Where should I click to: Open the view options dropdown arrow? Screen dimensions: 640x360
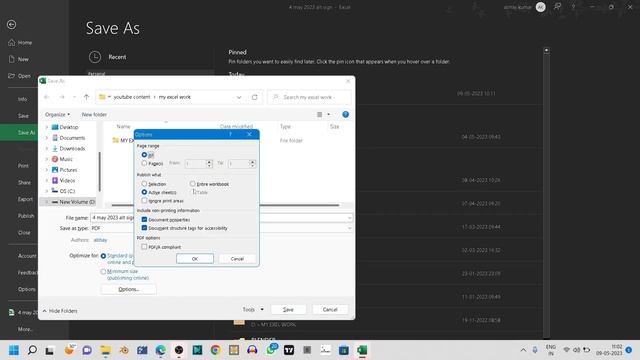[329, 115]
